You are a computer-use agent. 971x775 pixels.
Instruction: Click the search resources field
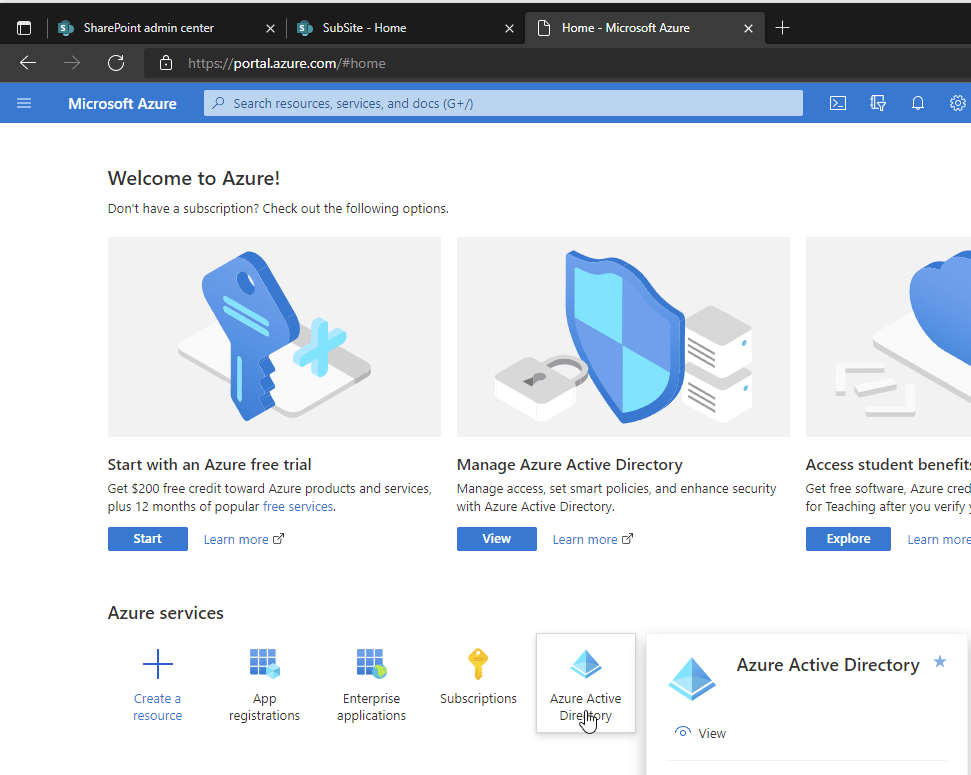(x=500, y=103)
